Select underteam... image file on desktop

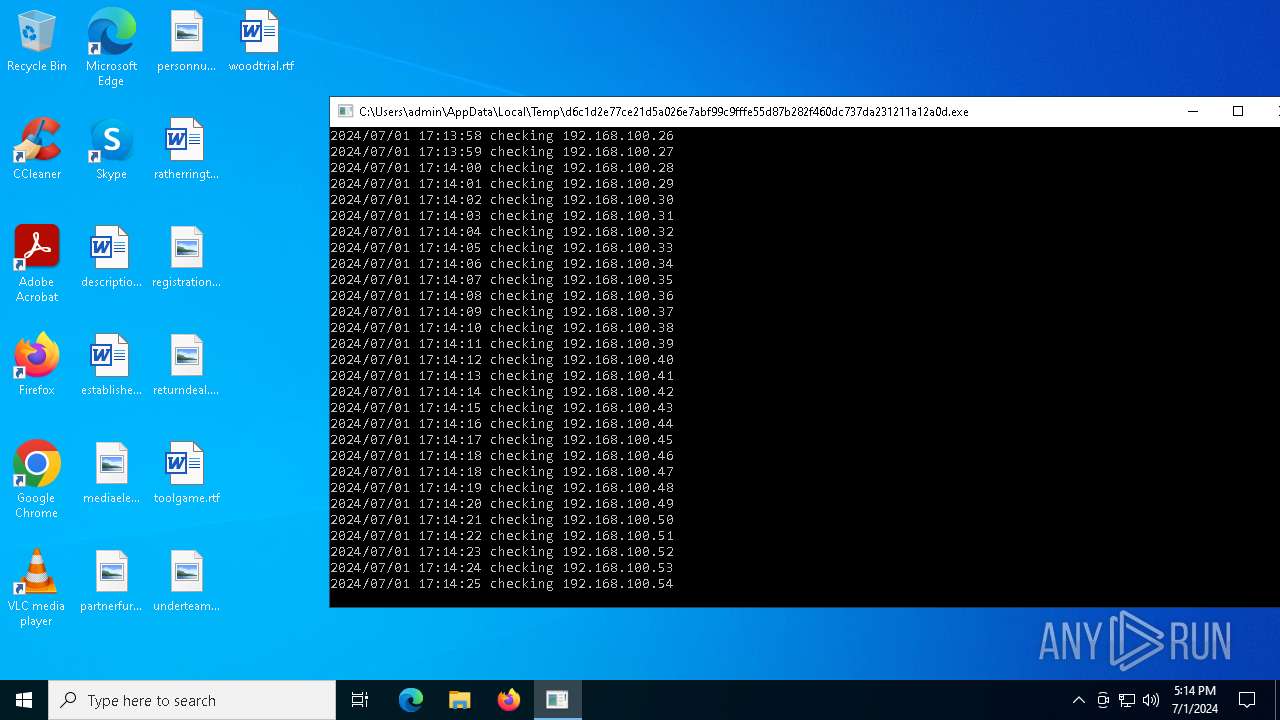click(x=186, y=582)
